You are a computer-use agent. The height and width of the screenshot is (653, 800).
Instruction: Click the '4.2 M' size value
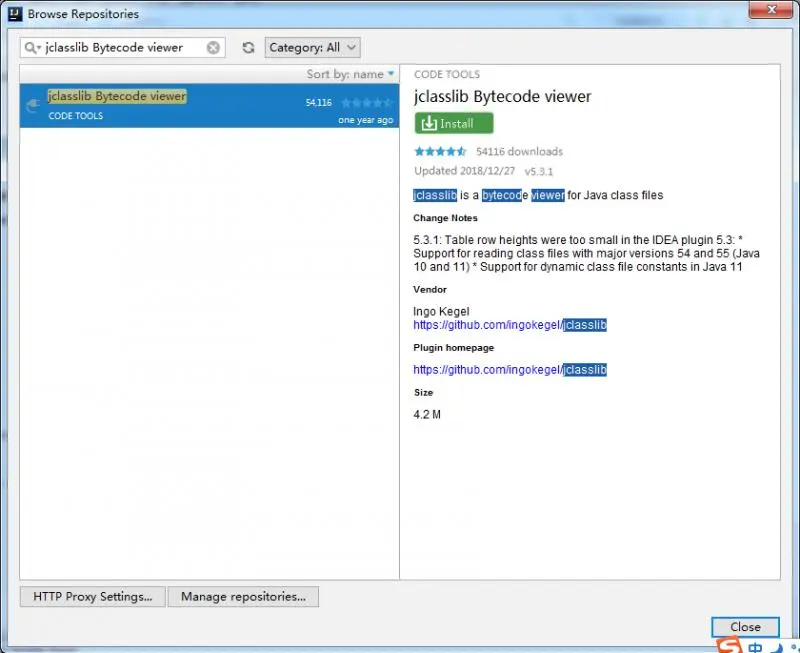click(427, 415)
